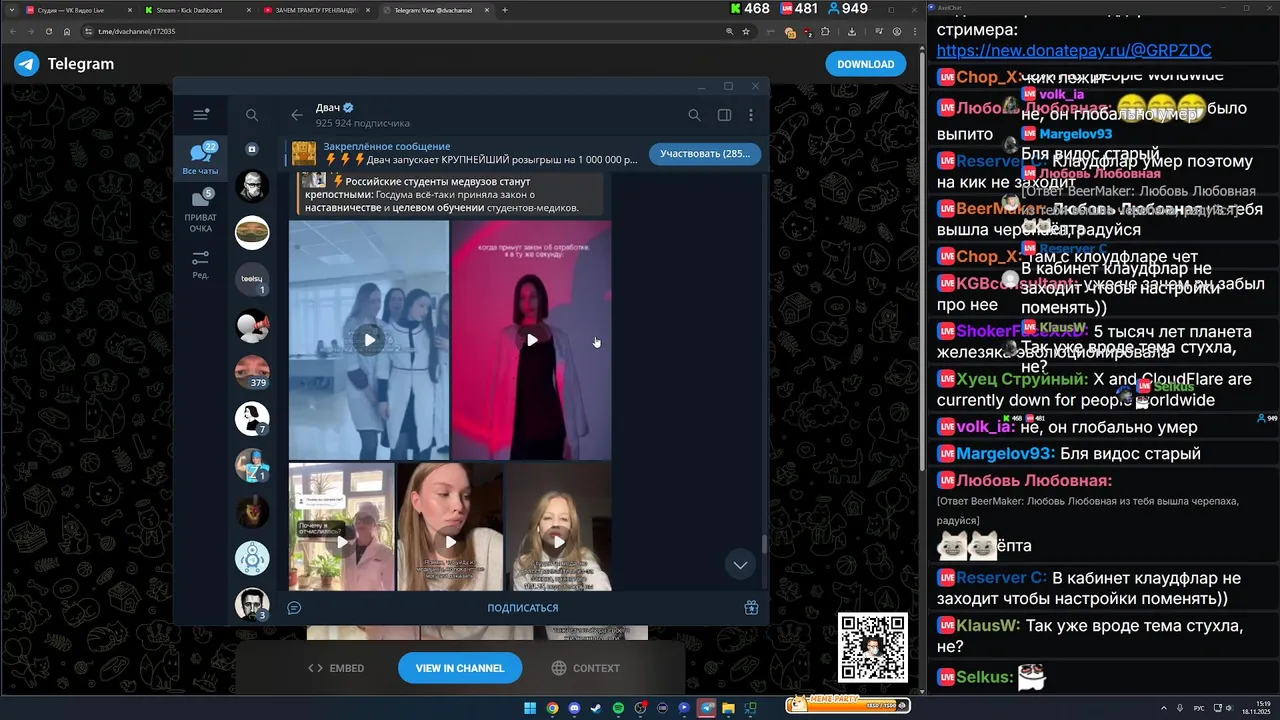
Task: Click the Meme Party progress bar widget
Action: click(848, 704)
